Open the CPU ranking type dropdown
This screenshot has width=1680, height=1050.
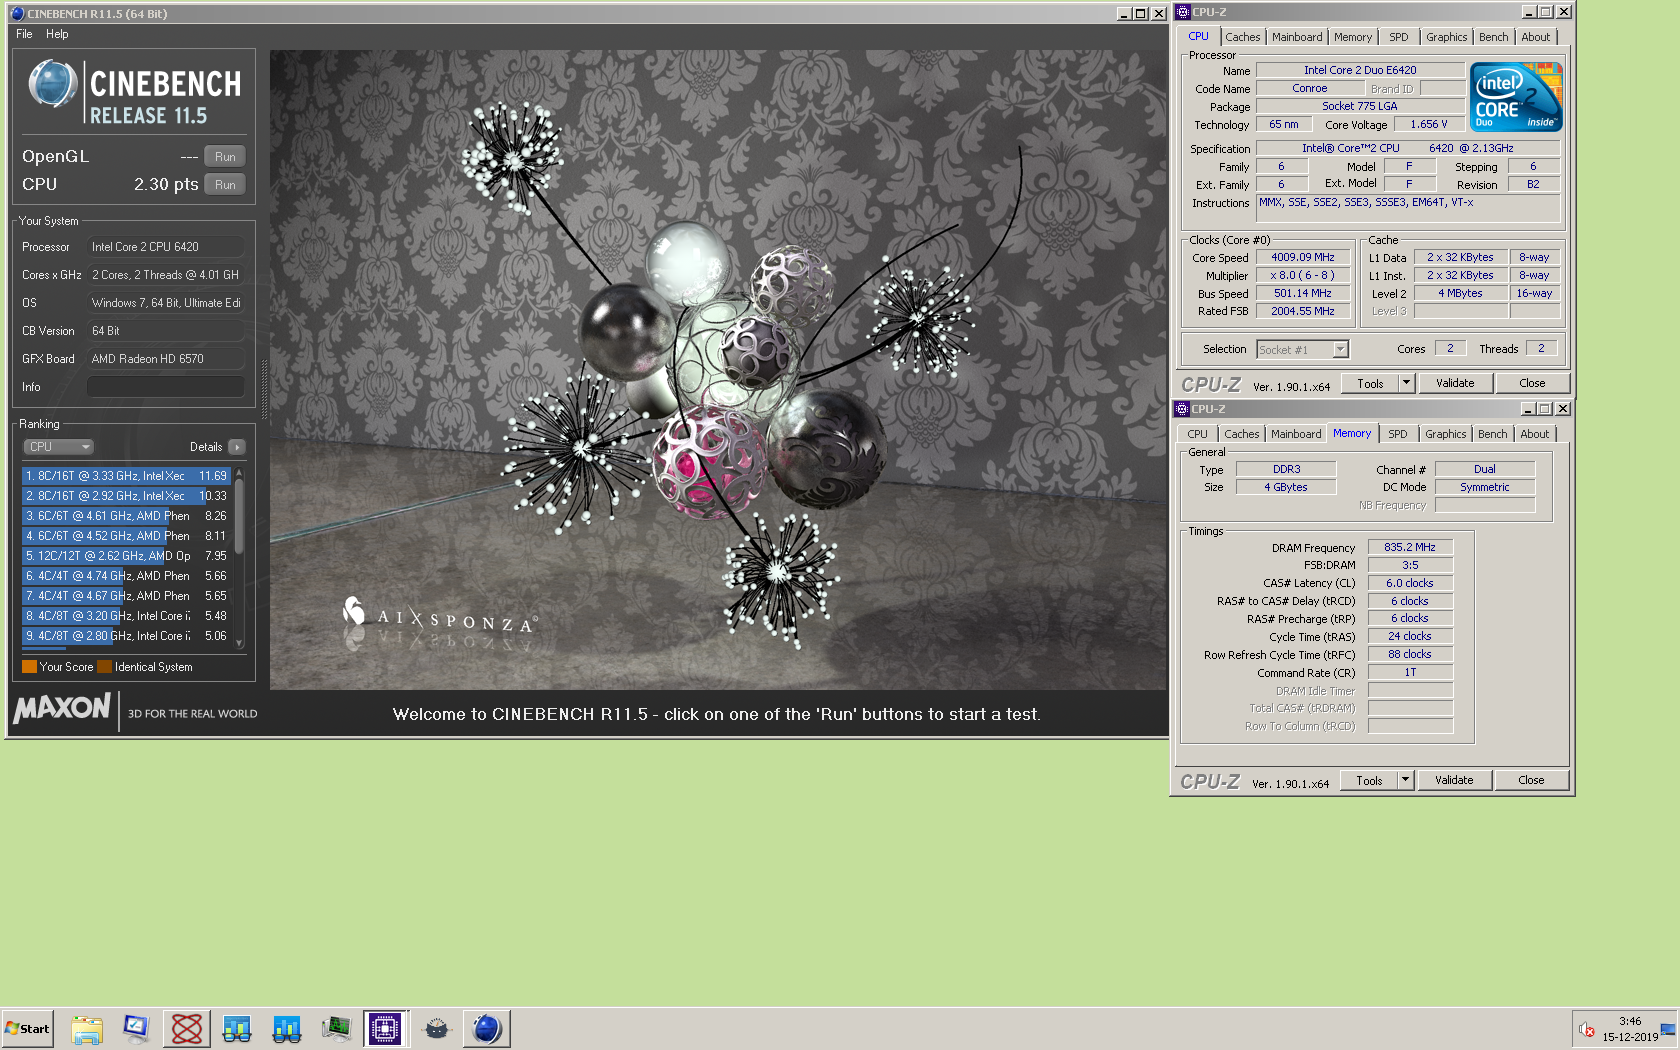pyautogui.click(x=58, y=447)
